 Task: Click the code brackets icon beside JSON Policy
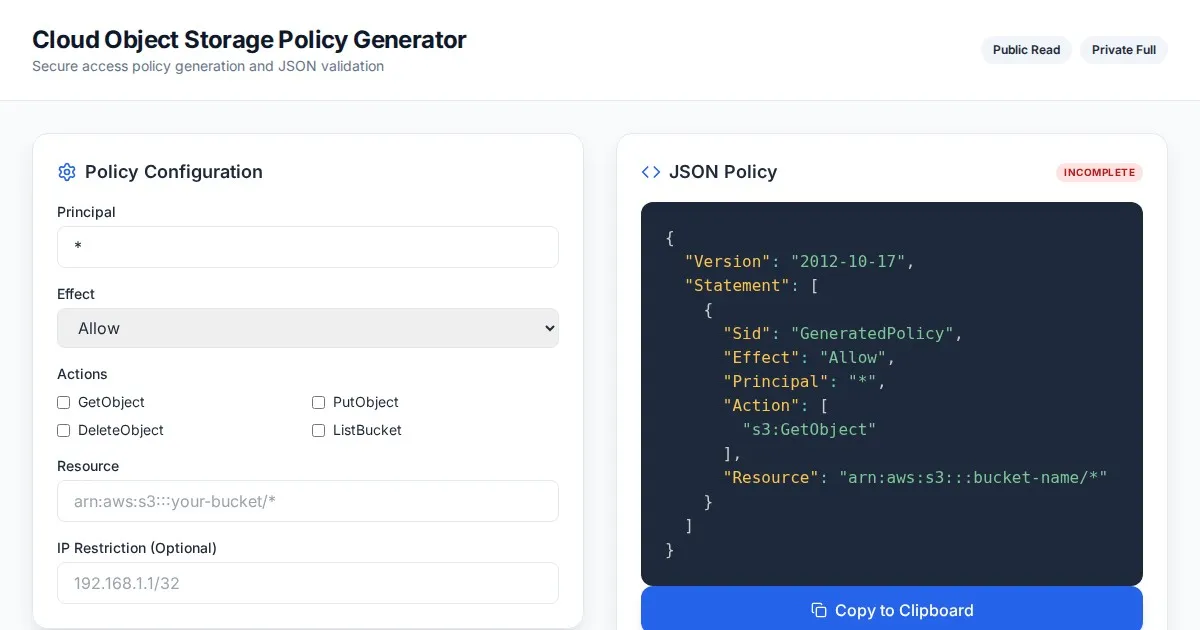[x=651, y=172]
